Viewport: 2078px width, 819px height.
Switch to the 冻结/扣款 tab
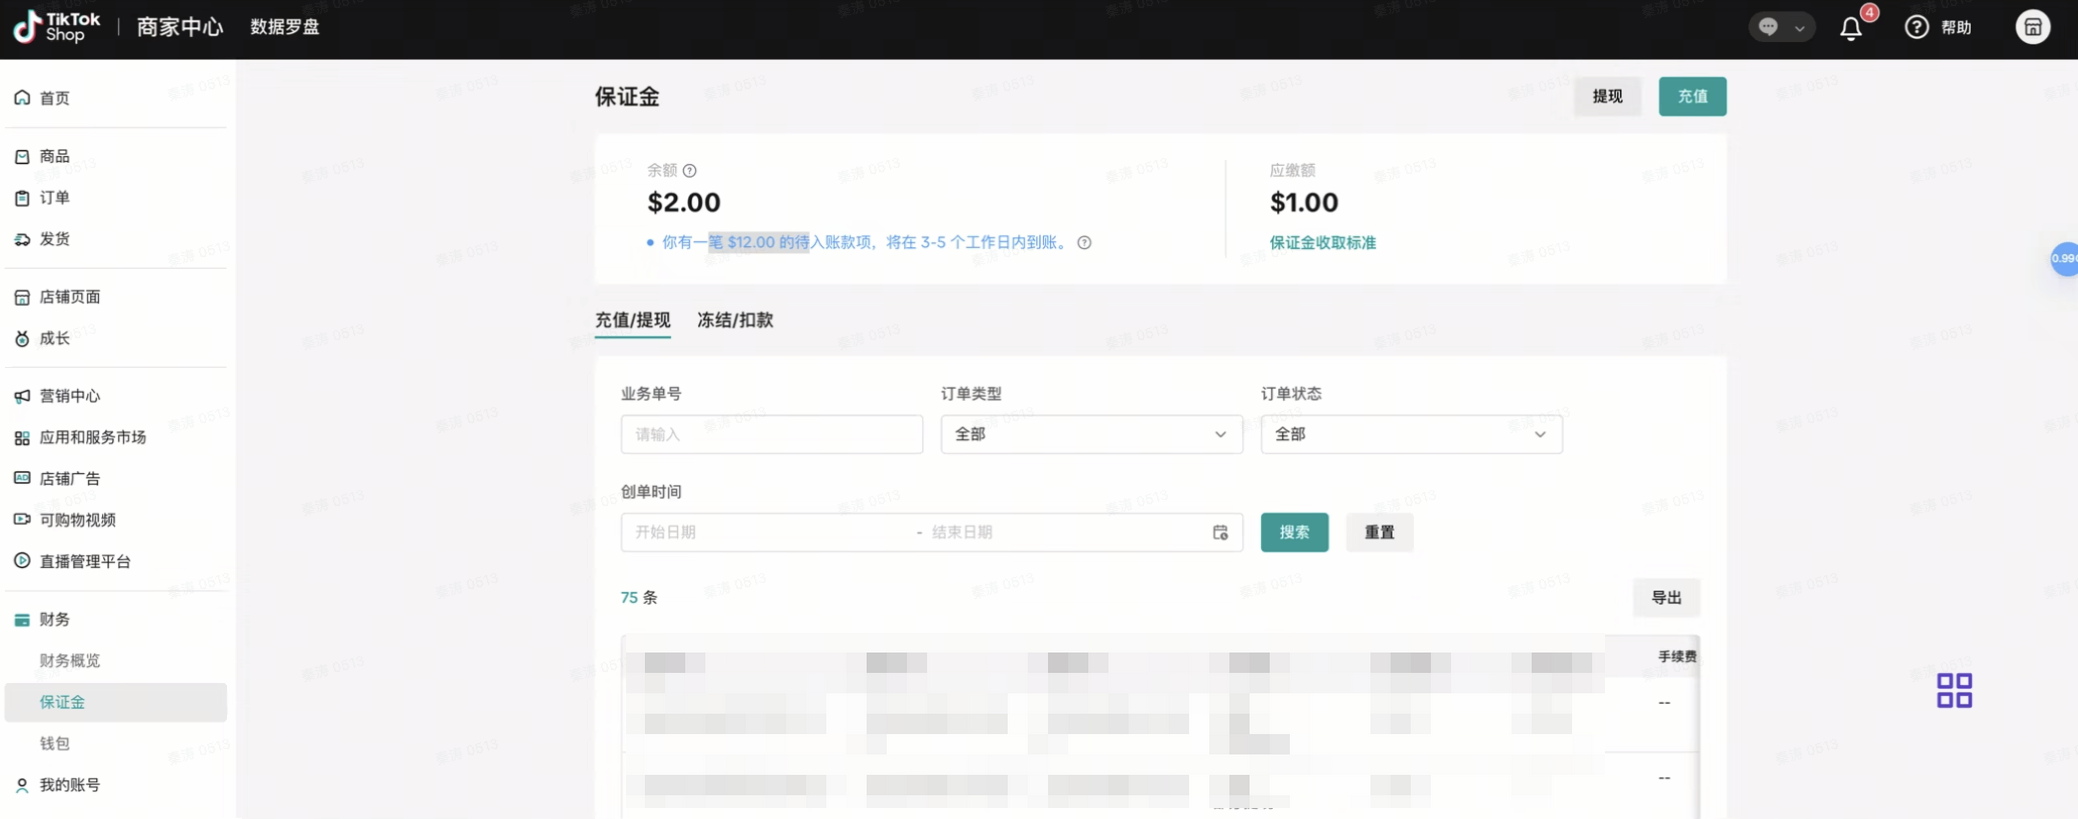point(735,320)
